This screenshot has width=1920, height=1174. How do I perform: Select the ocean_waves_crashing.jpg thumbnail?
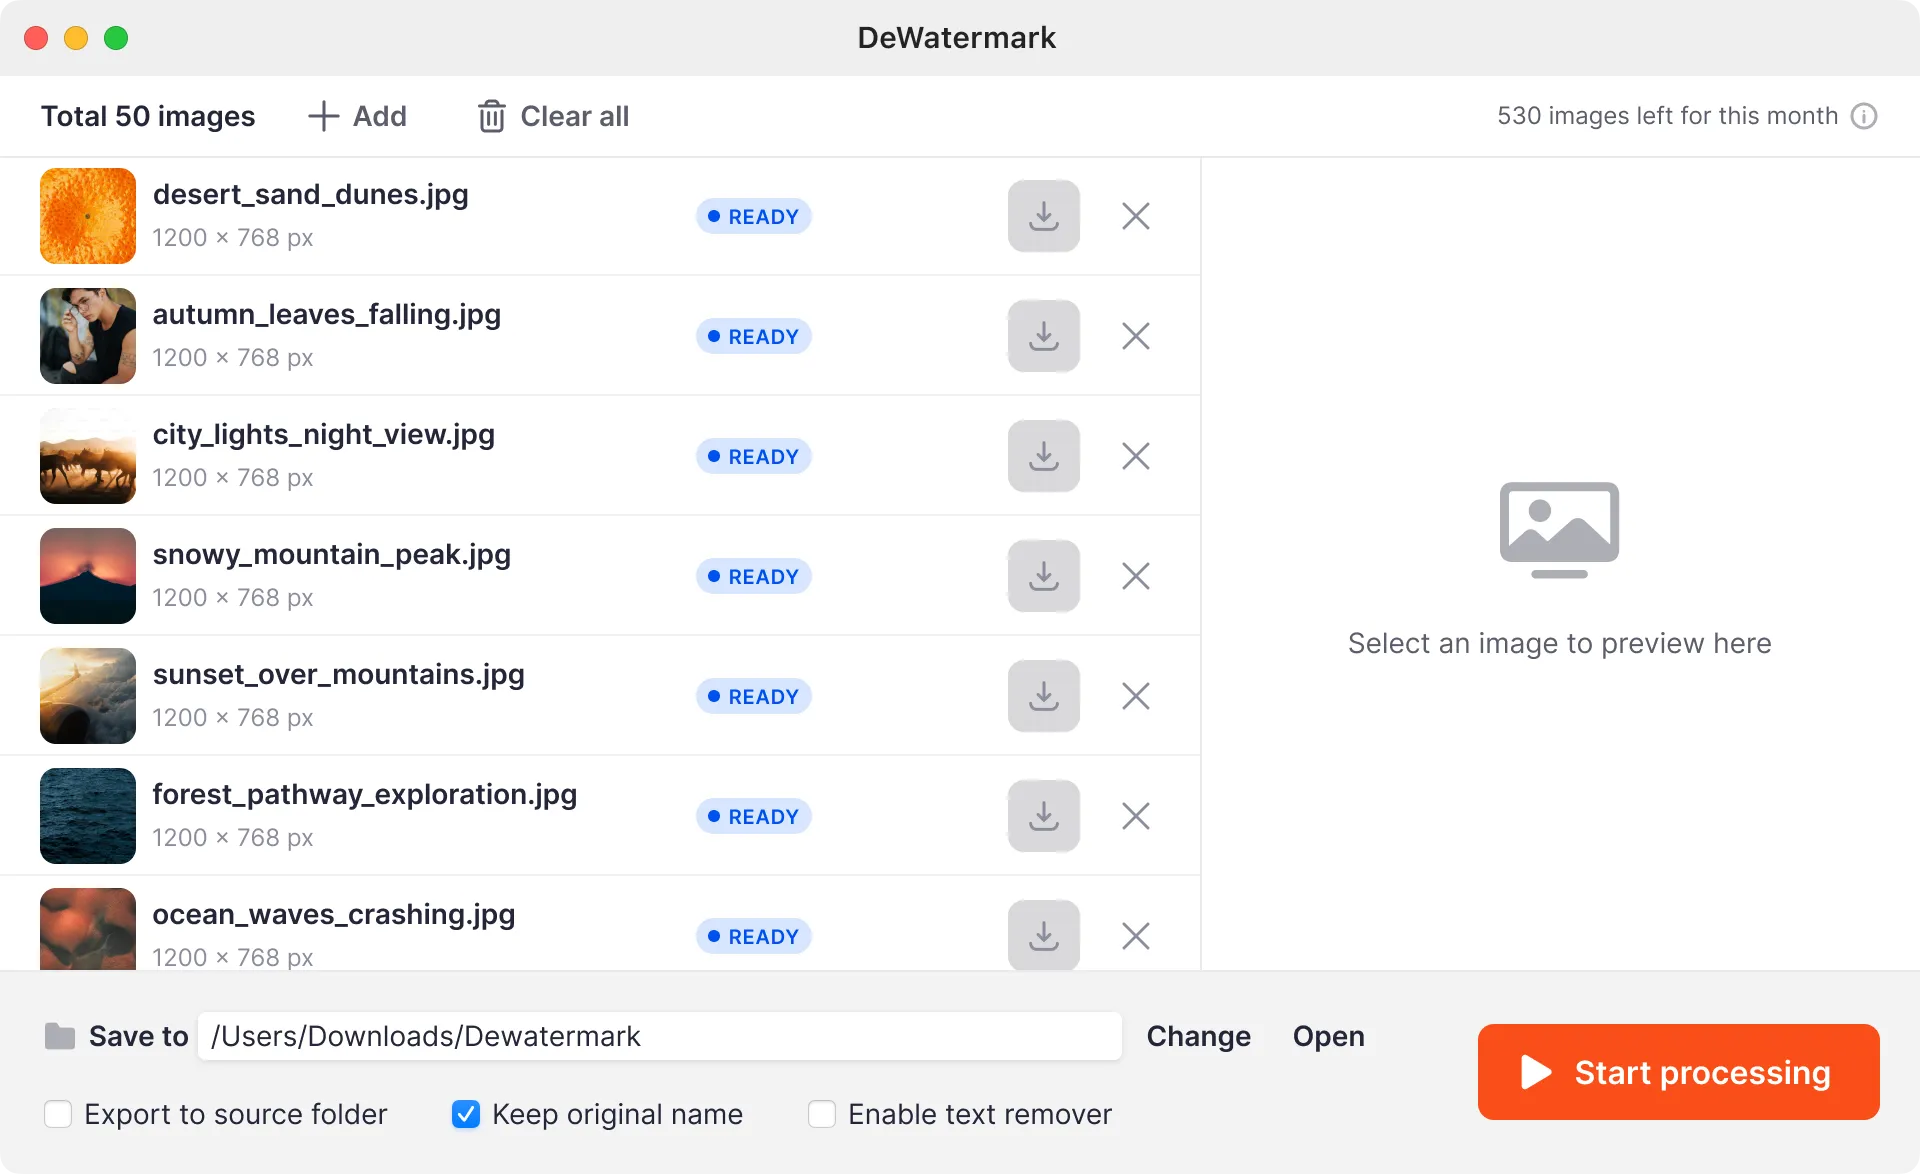pyautogui.click(x=88, y=929)
